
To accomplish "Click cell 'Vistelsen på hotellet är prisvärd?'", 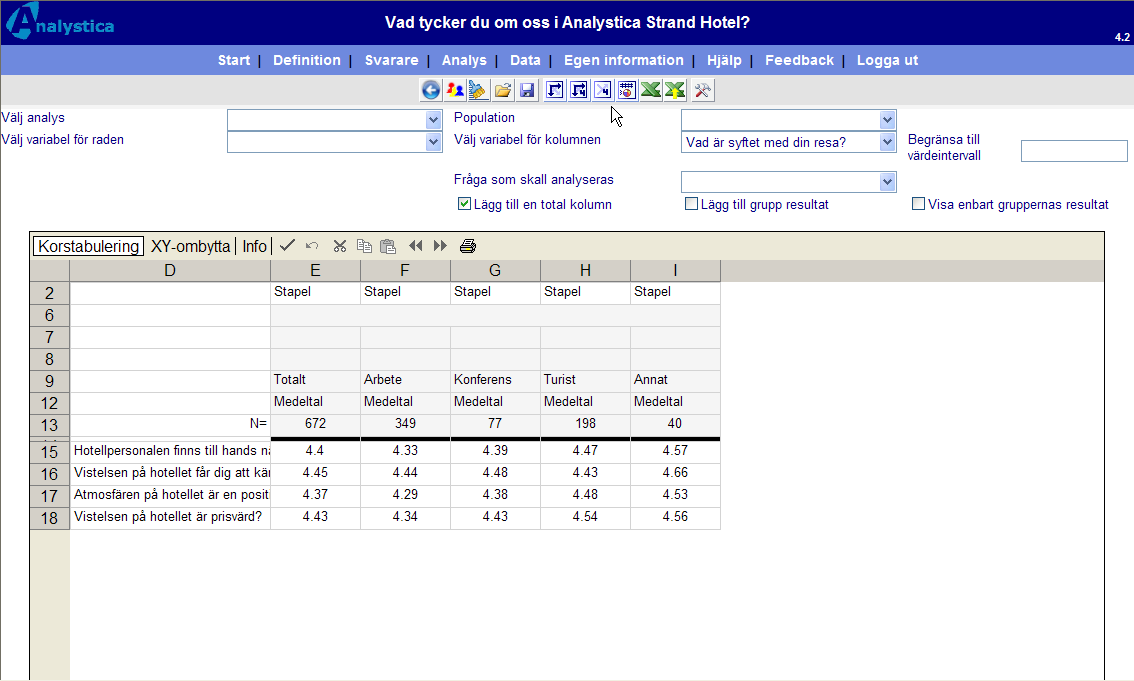I will coord(170,517).
